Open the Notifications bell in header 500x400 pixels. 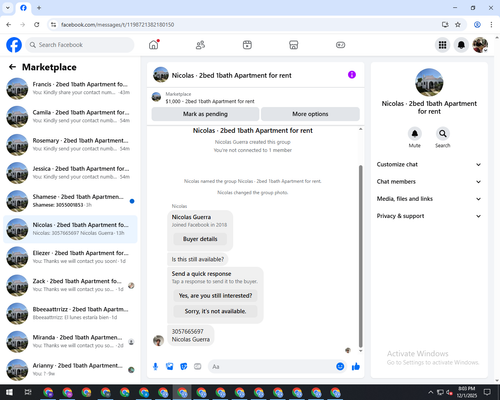click(x=461, y=45)
